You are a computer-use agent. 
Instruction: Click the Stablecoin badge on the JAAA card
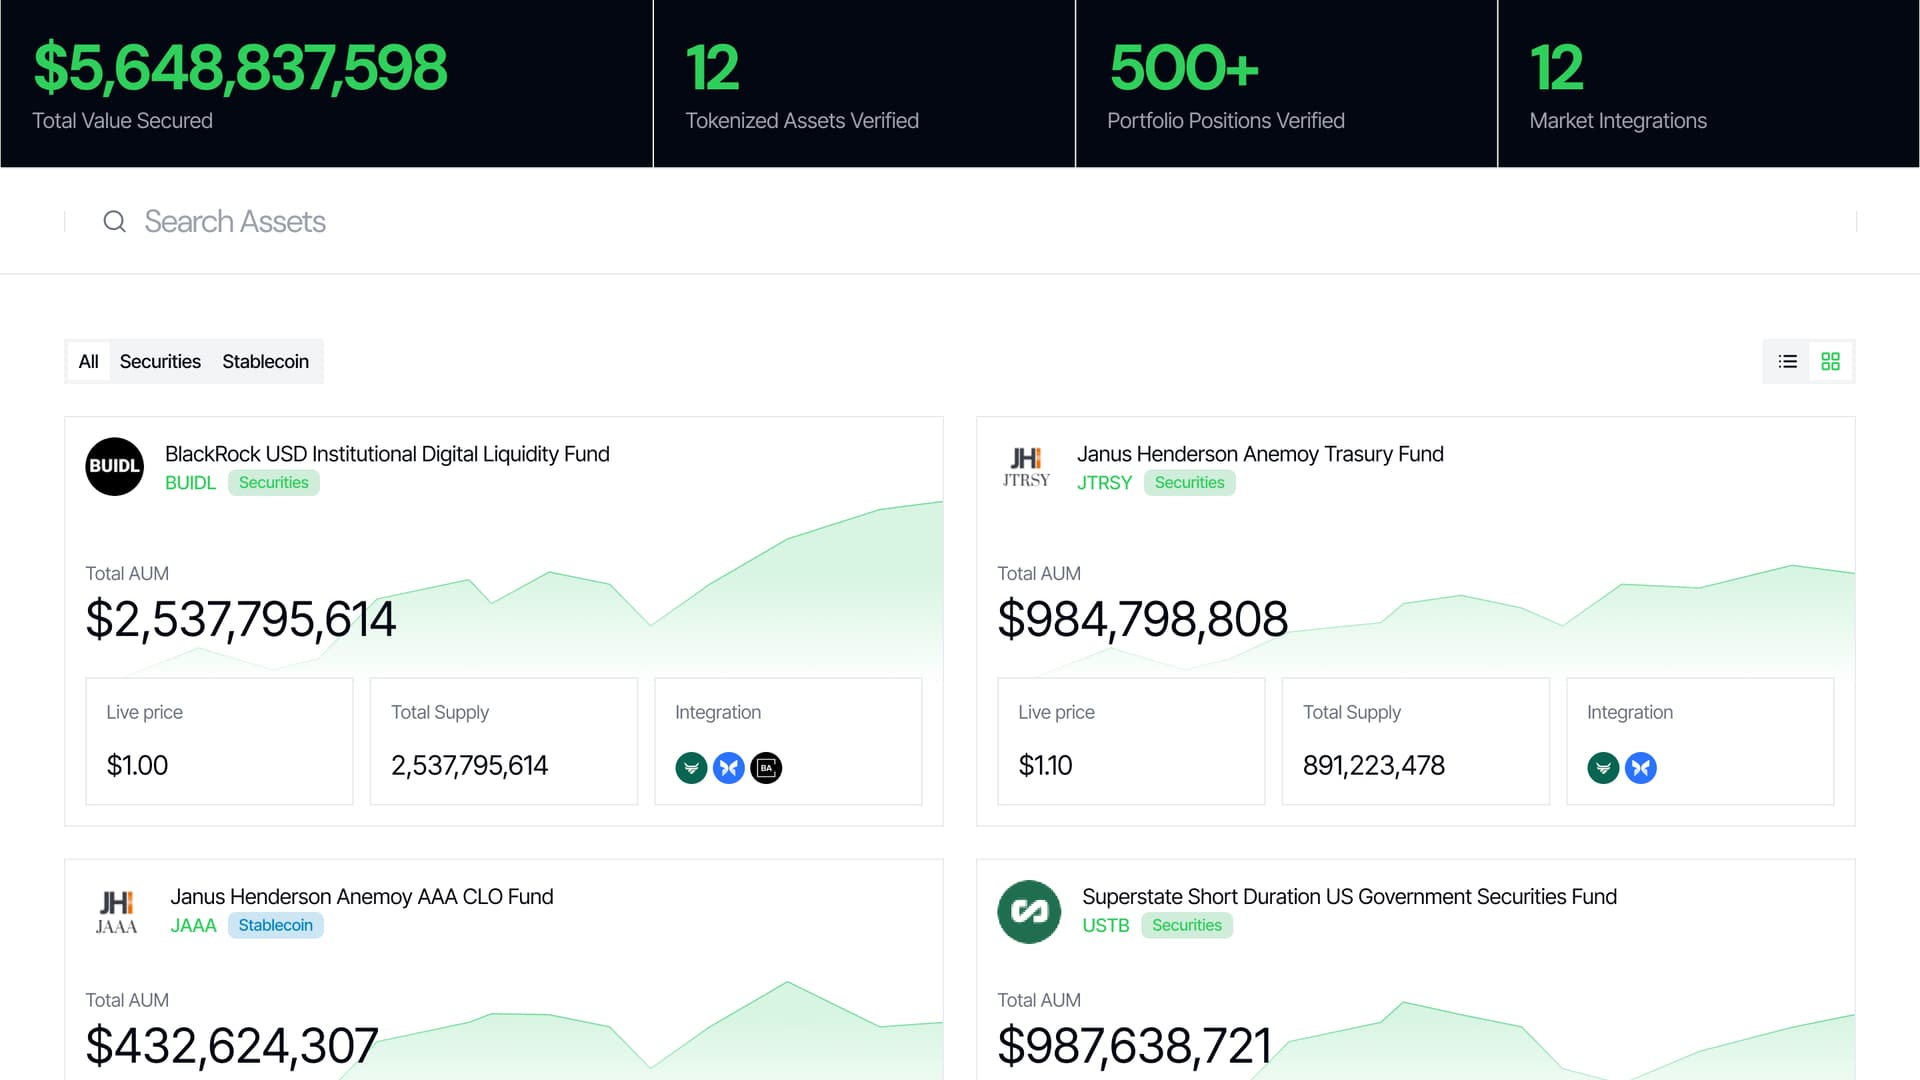tap(275, 926)
